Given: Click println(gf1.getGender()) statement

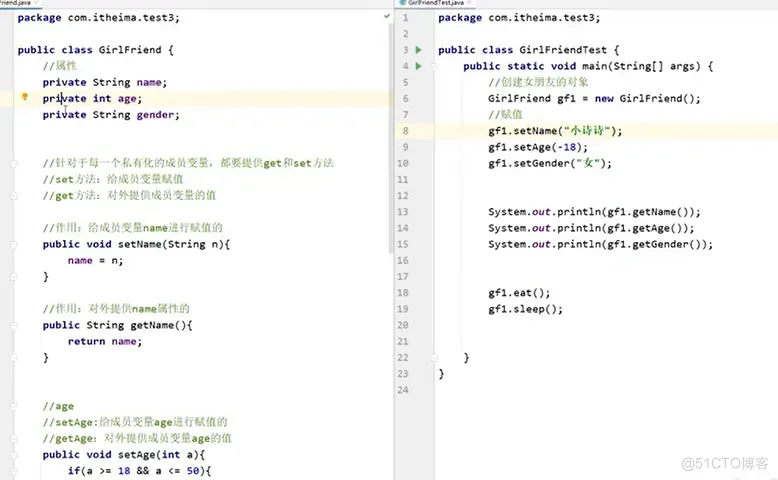Looking at the screenshot, I should coord(600,244).
